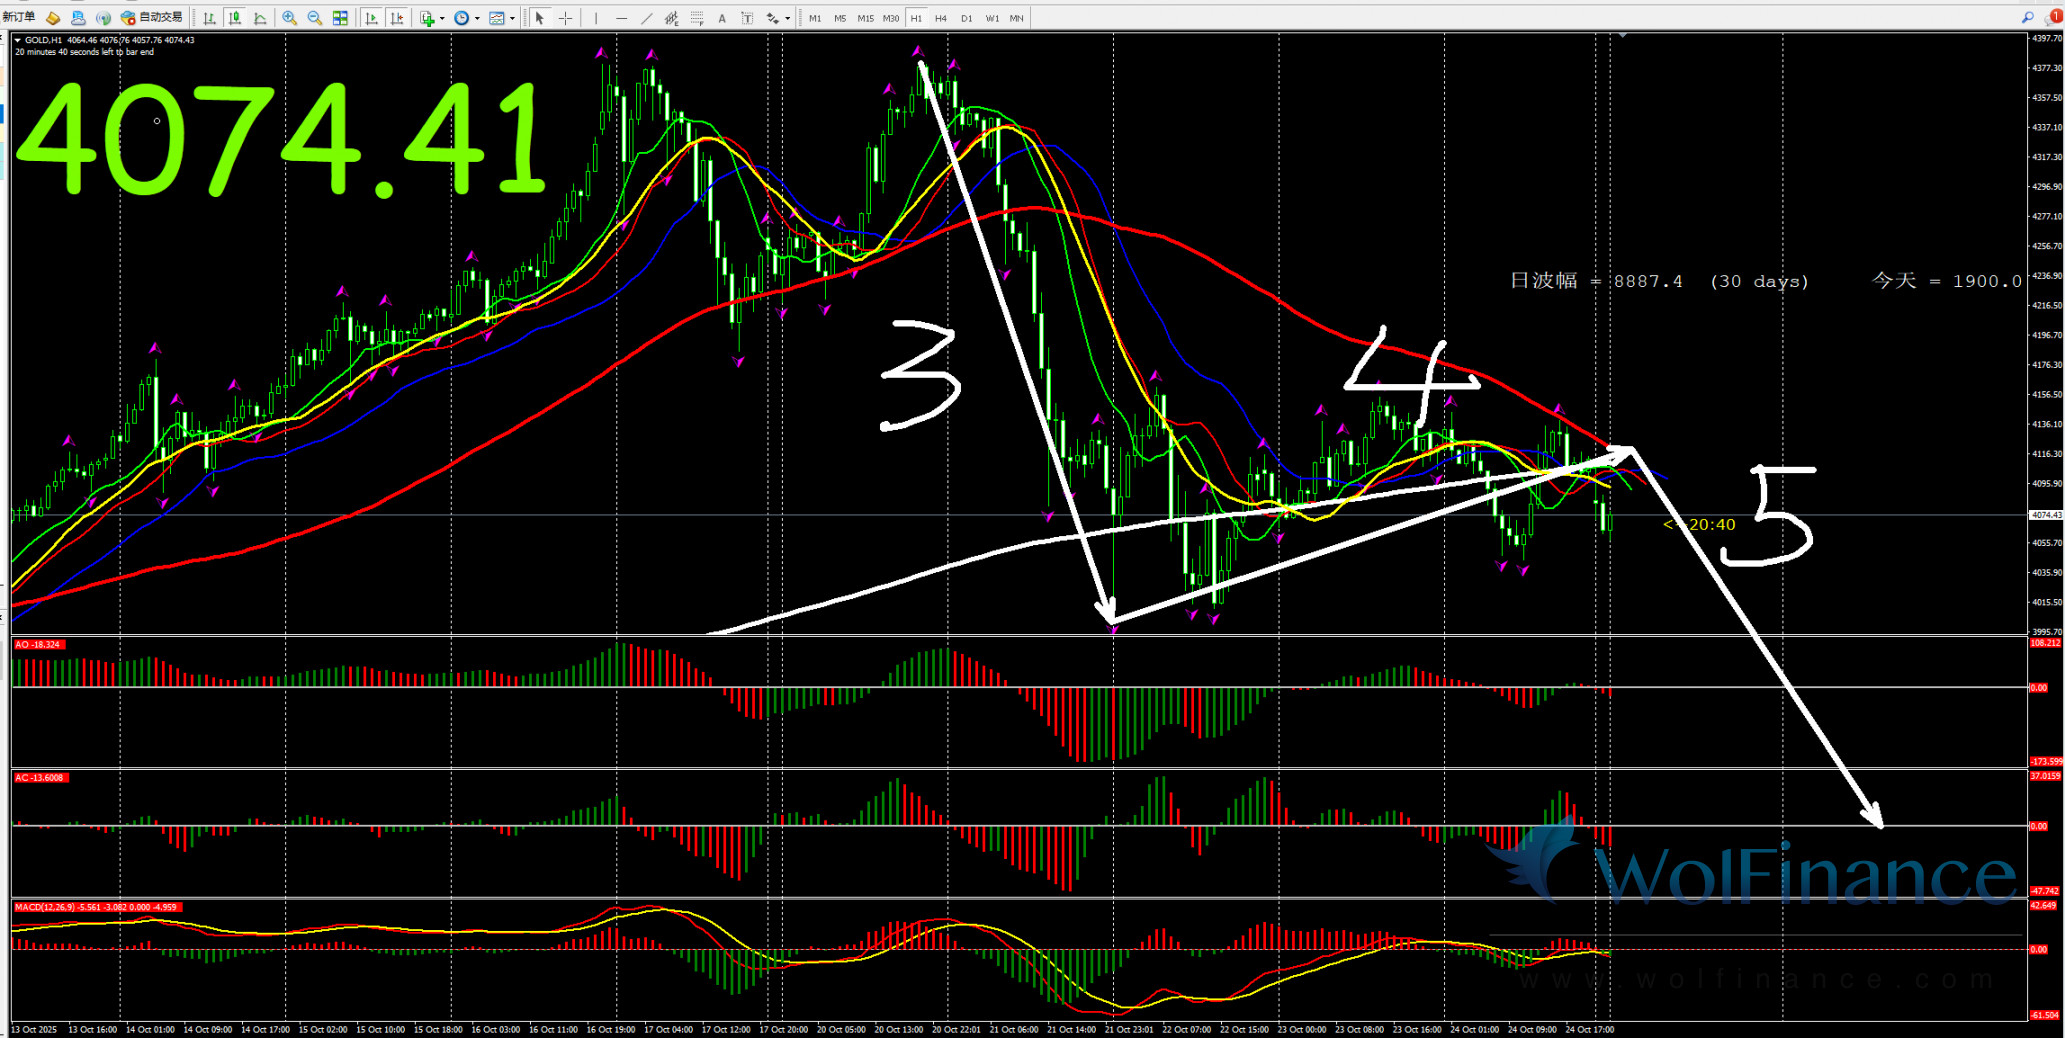This screenshot has height=1038, width=2065.
Task: Expand the templates dropdown arrow
Action: tap(512, 18)
